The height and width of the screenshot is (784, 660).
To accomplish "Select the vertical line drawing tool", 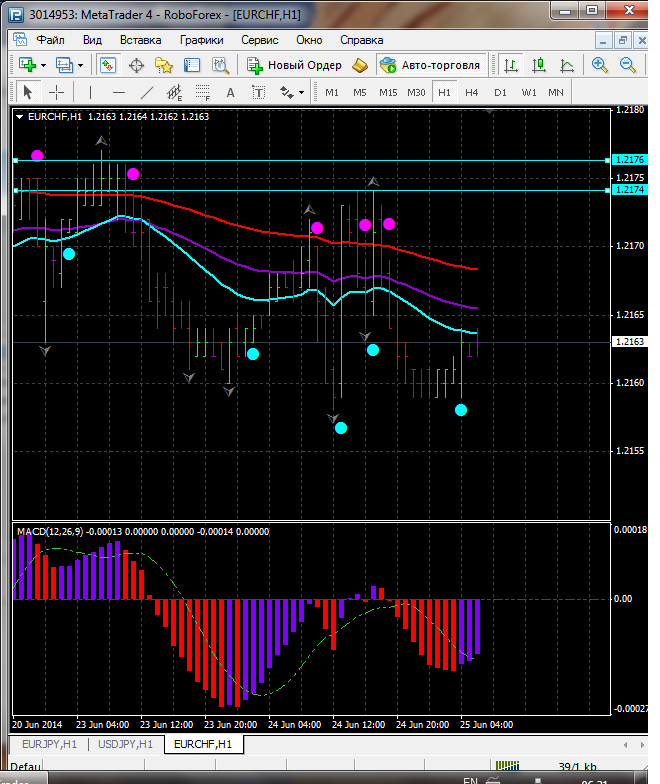I will [x=90, y=92].
